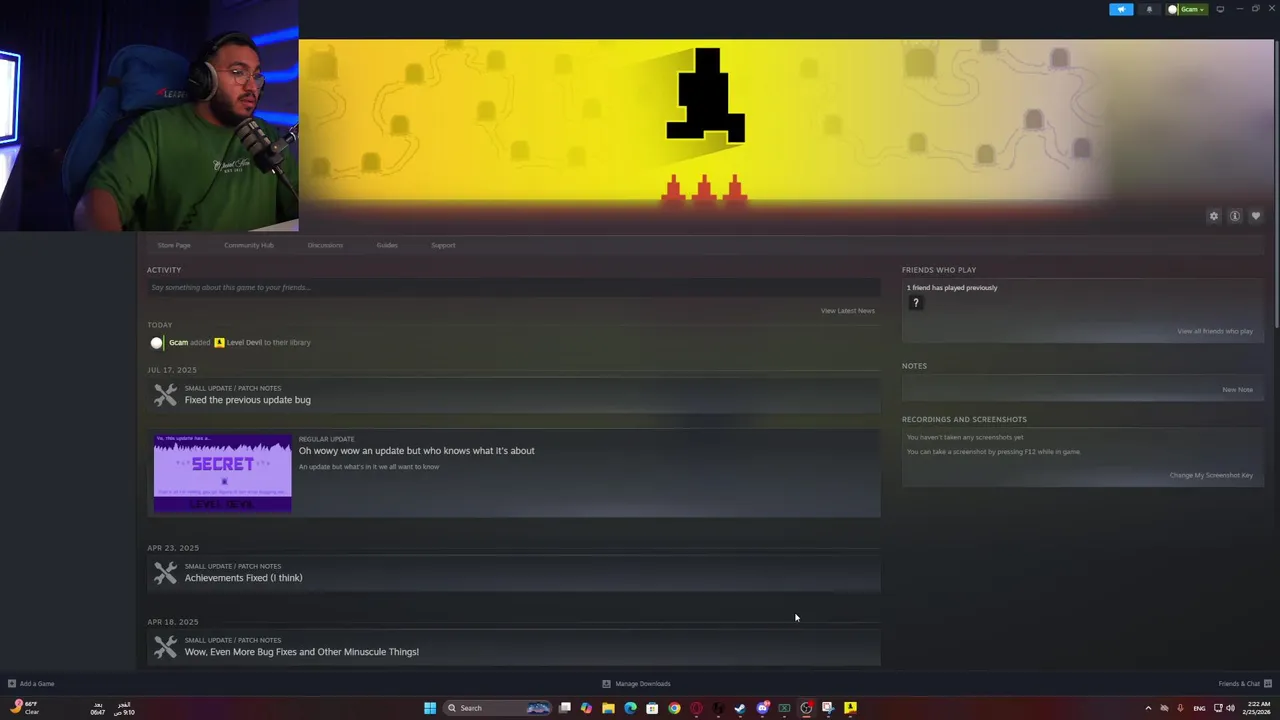Screen dimensions: 1280x720
Task: Click wrench icon beside Jul 17 patch note
Action: pyautogui.click(x=165, y=395)
